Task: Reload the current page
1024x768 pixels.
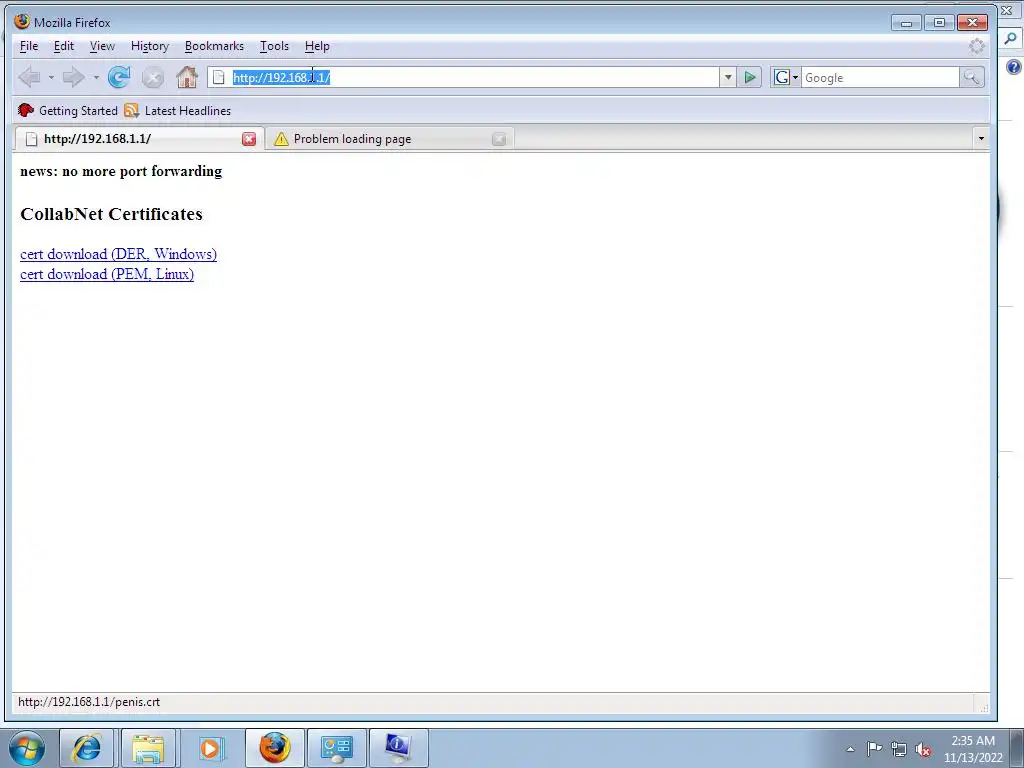Action: (119, 77)
